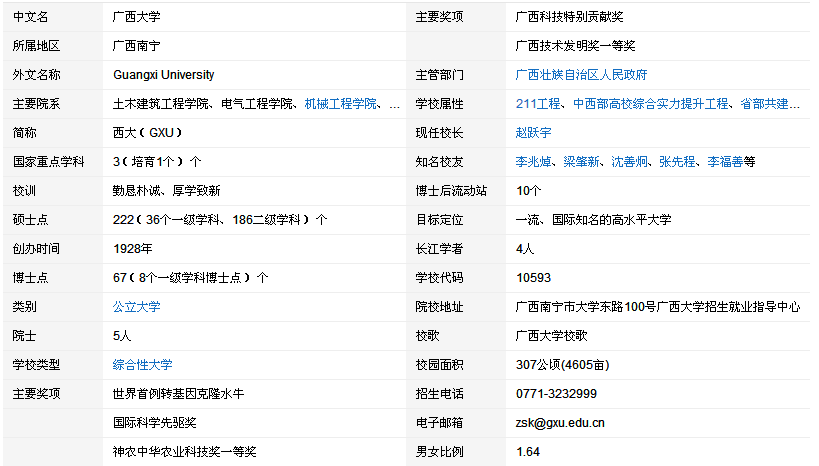Select the value 广西南宁

click(x=137, y=46)
